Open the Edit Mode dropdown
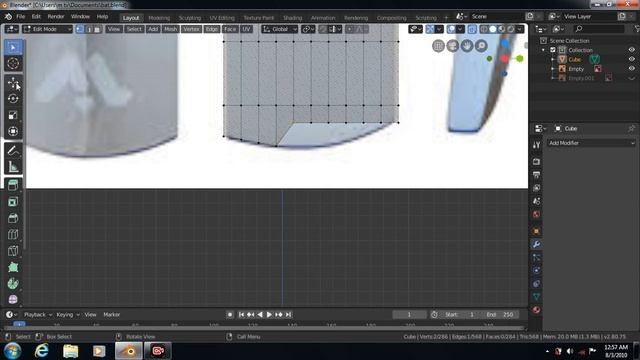 [47, 29]
